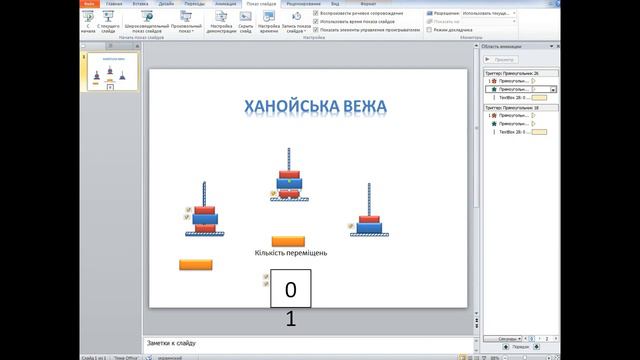Click Play (Просмотр) button in Animation Pane
This screenshot has width=640, height=360.
click(x=501, y=60)
